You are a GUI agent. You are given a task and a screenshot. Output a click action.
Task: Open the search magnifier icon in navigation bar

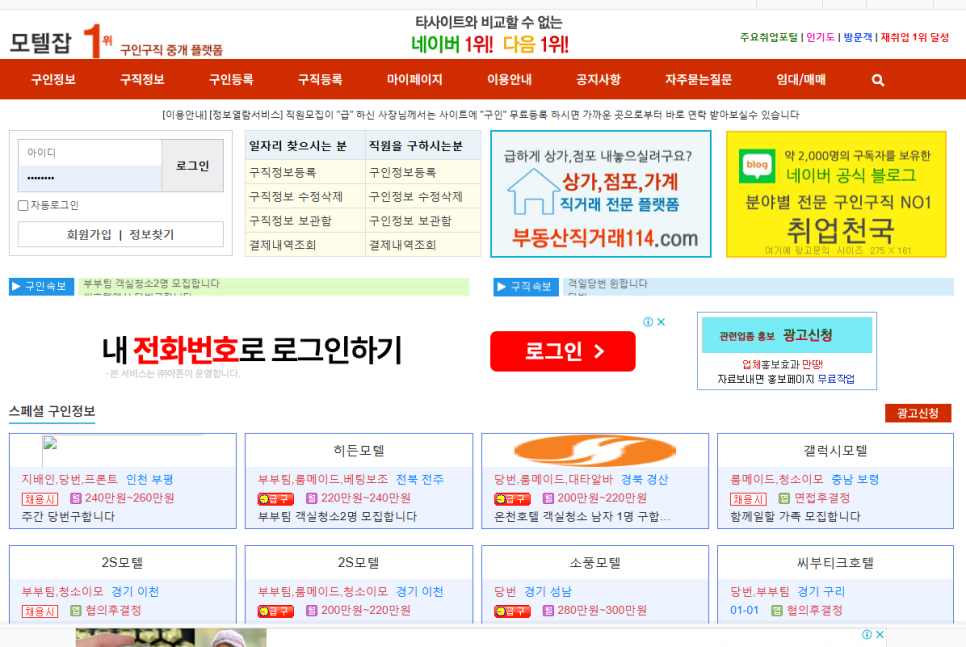coord(878,80)
